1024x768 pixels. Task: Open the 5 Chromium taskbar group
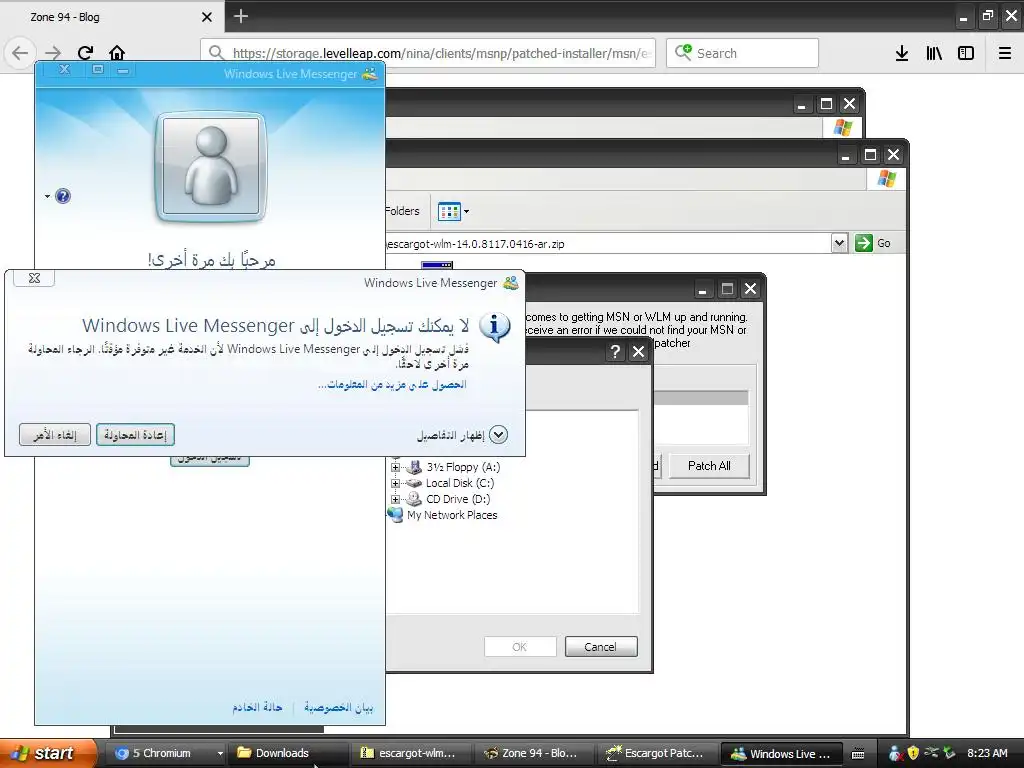tap(160, 753)
